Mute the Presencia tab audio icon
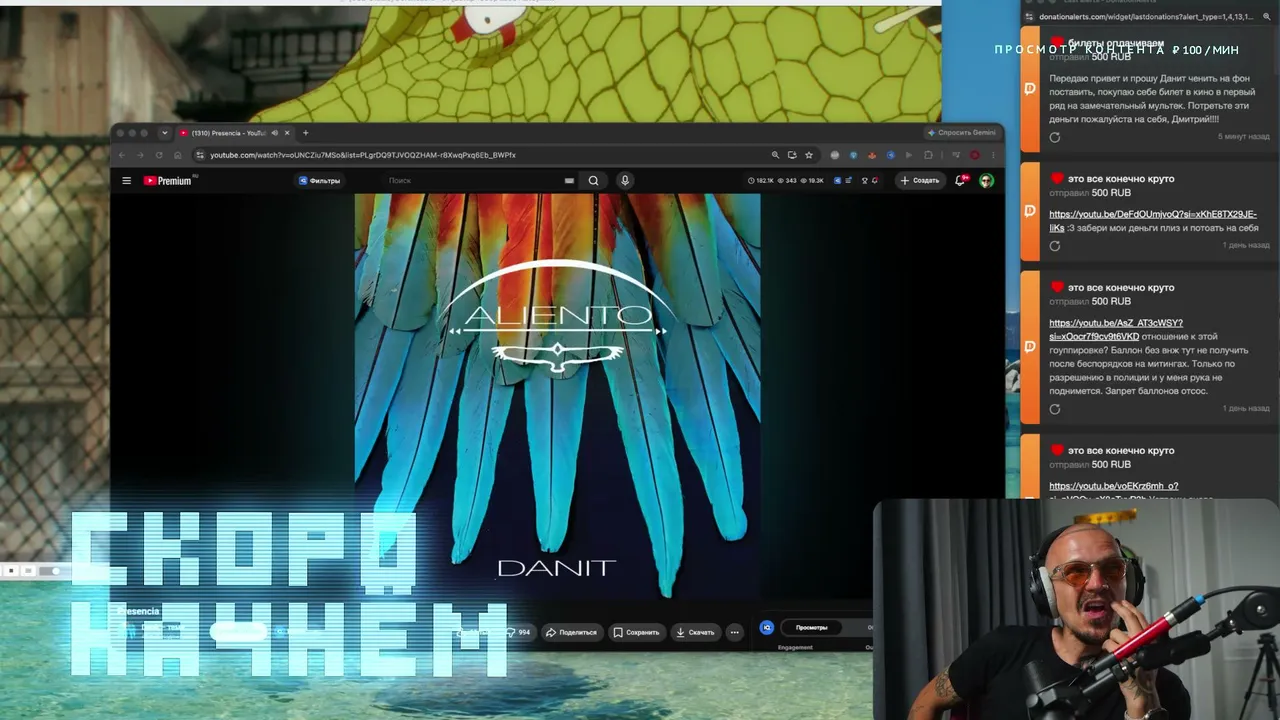This screenshot has height=720, width=1280. click(274, 133)
